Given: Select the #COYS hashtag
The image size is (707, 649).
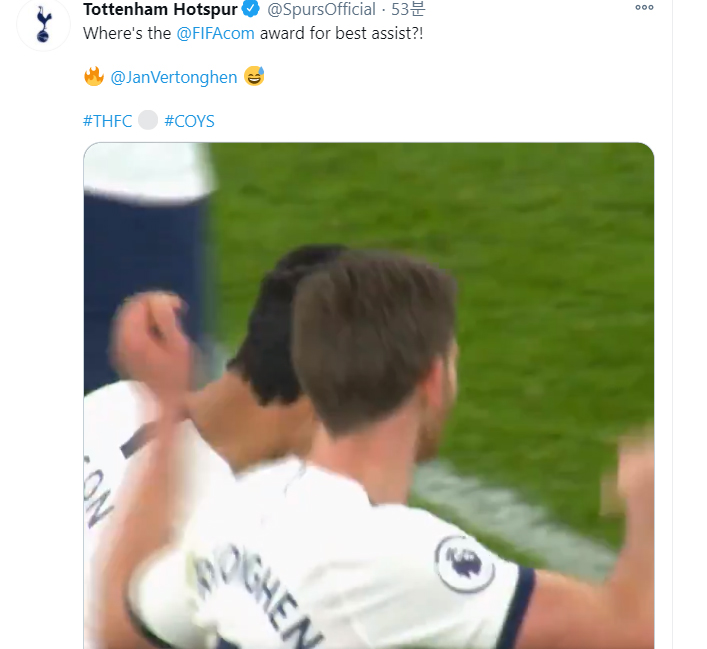Looking at the screenshot, I should point(189,121).
